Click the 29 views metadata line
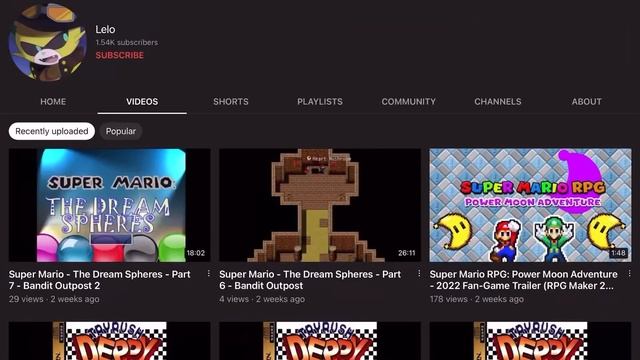The image size is (640, 360). 54,299
